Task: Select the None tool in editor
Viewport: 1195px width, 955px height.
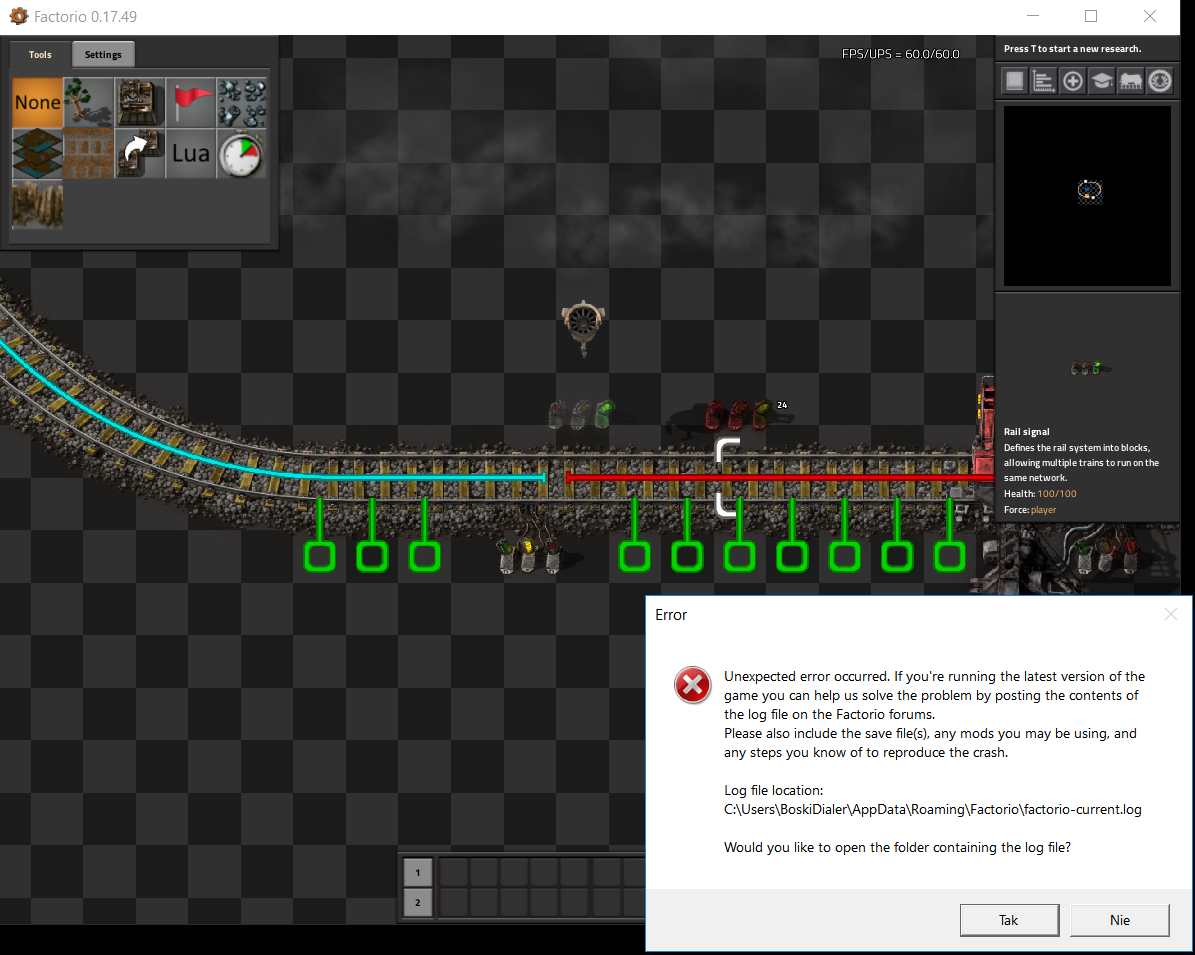Action: click(37, 102)
